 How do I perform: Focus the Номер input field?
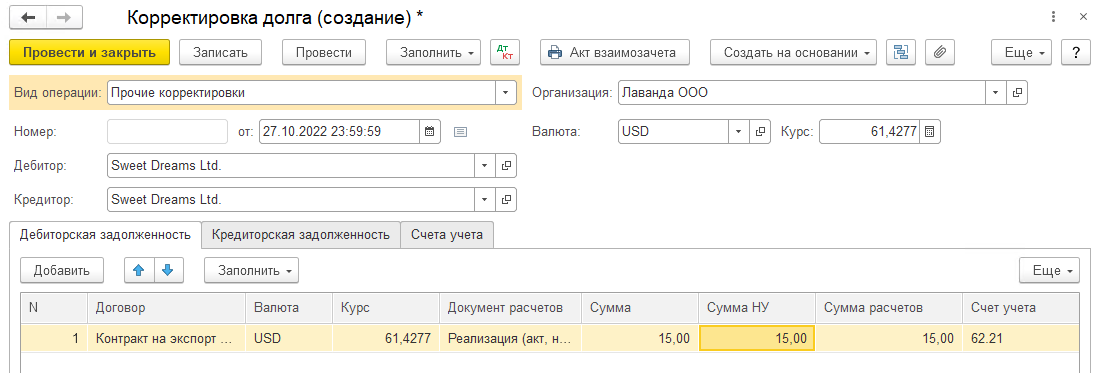pos(168,131)
